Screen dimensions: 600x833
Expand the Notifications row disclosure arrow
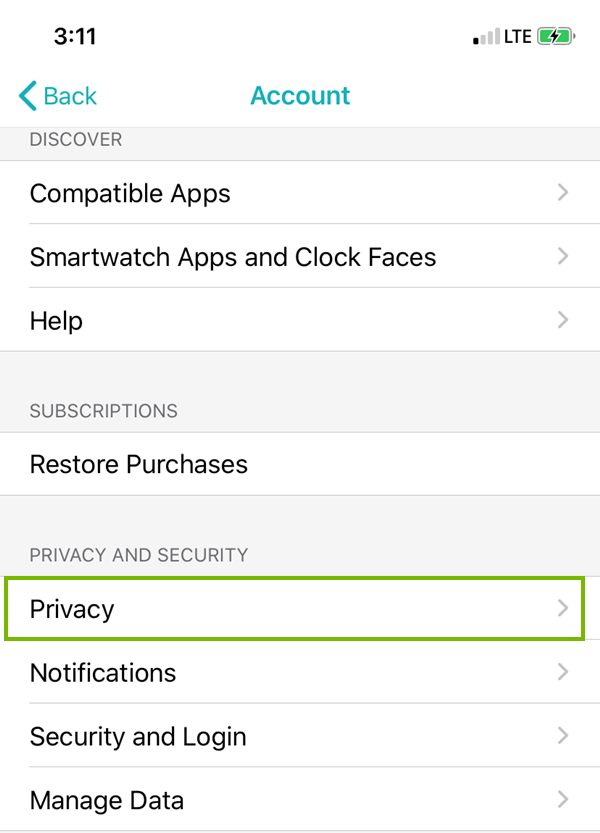pyautogui.click(x=562, y=672)
